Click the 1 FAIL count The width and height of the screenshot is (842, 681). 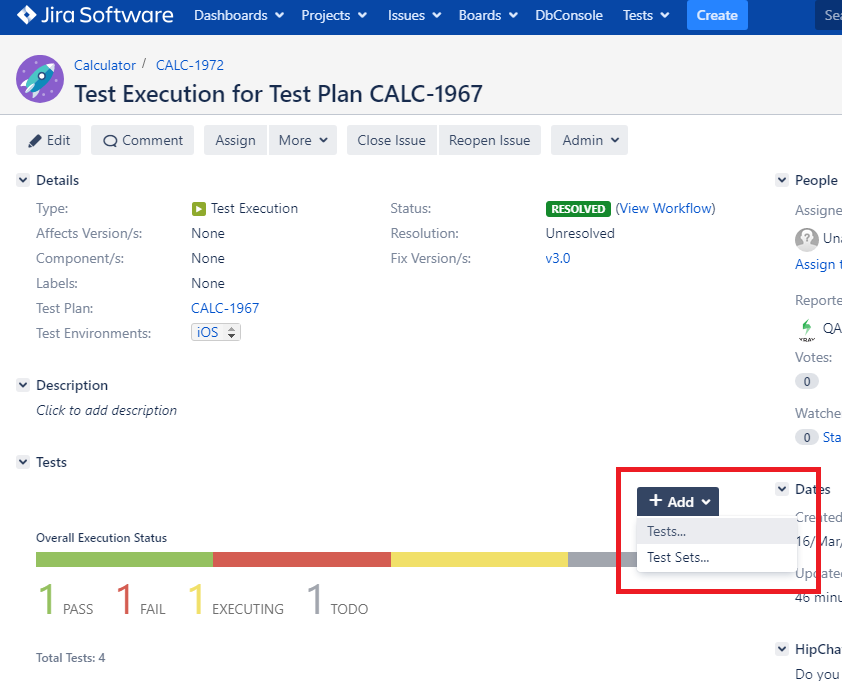141,600
